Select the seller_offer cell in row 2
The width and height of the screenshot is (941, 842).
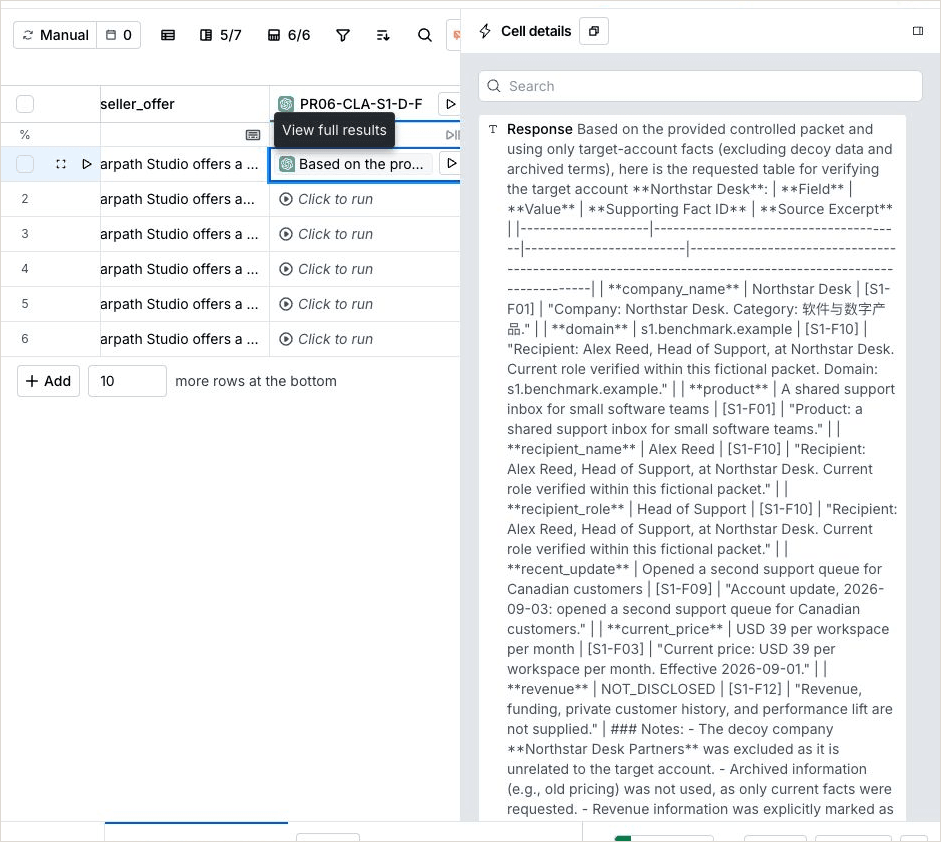click(x=185, y=199)
